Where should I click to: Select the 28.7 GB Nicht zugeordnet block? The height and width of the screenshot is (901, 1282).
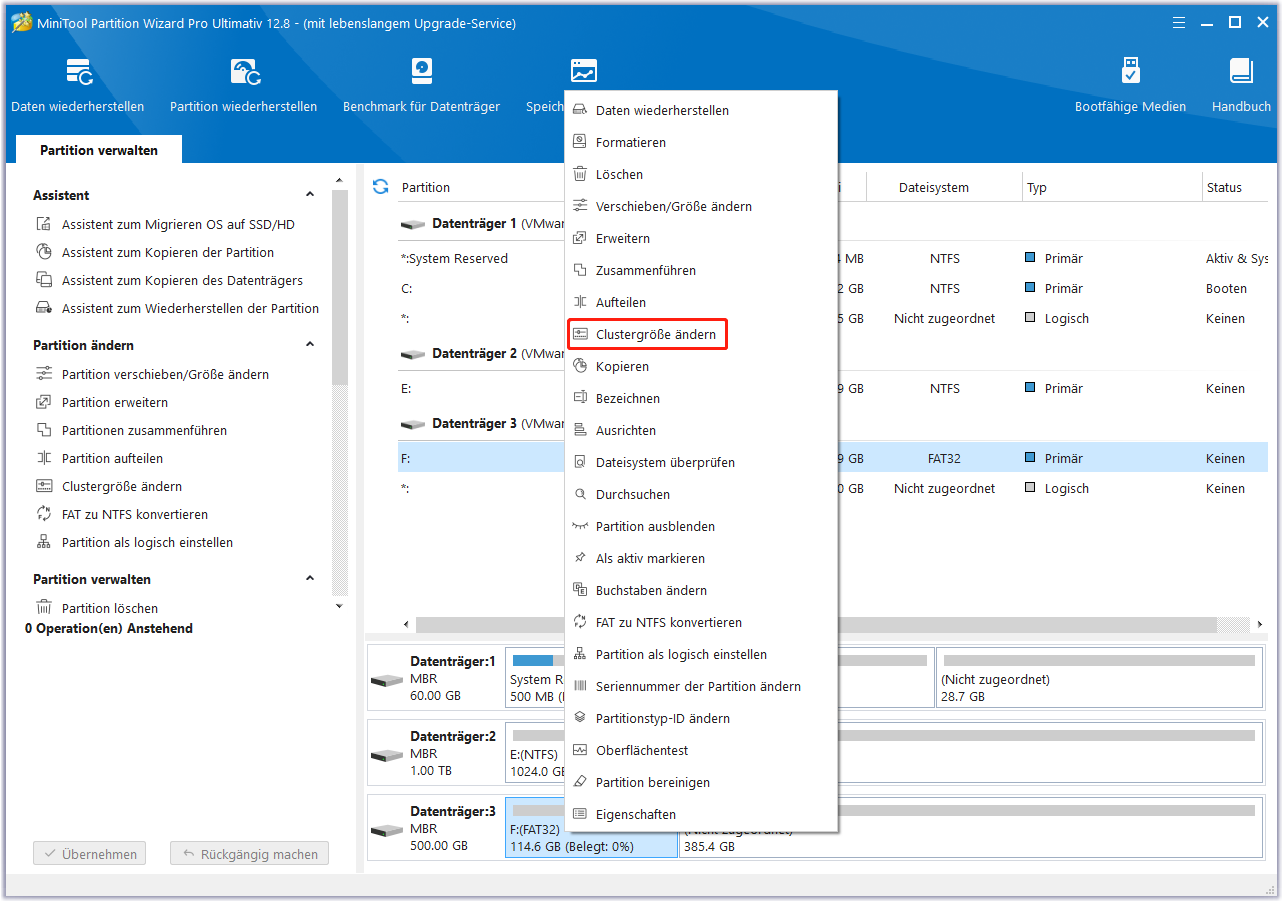[x=1099, y=679]
